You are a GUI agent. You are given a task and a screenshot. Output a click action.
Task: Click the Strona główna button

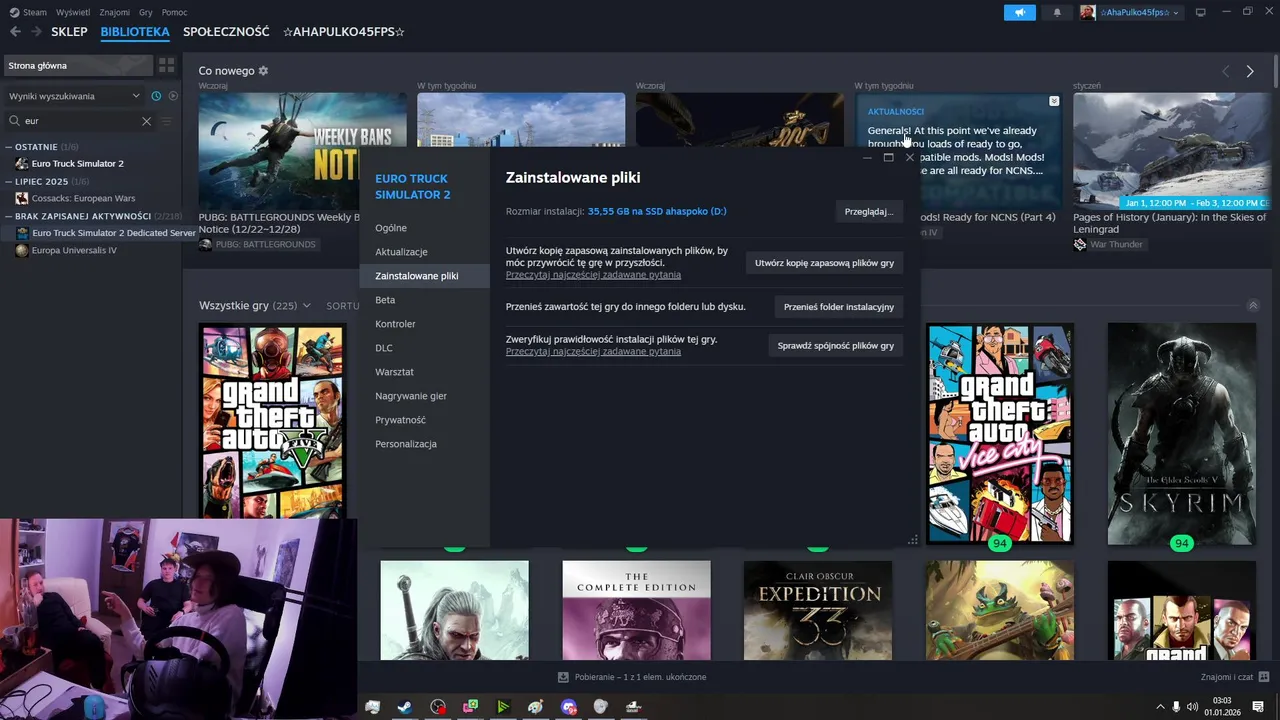point(77,65)
